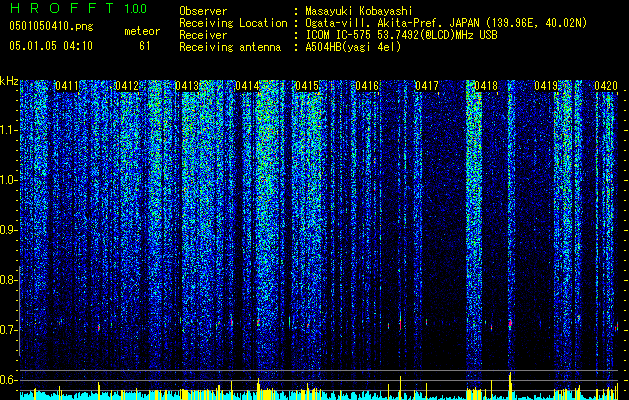
Task: Click the red meteor echo below 0418
Action: (510, 323)
